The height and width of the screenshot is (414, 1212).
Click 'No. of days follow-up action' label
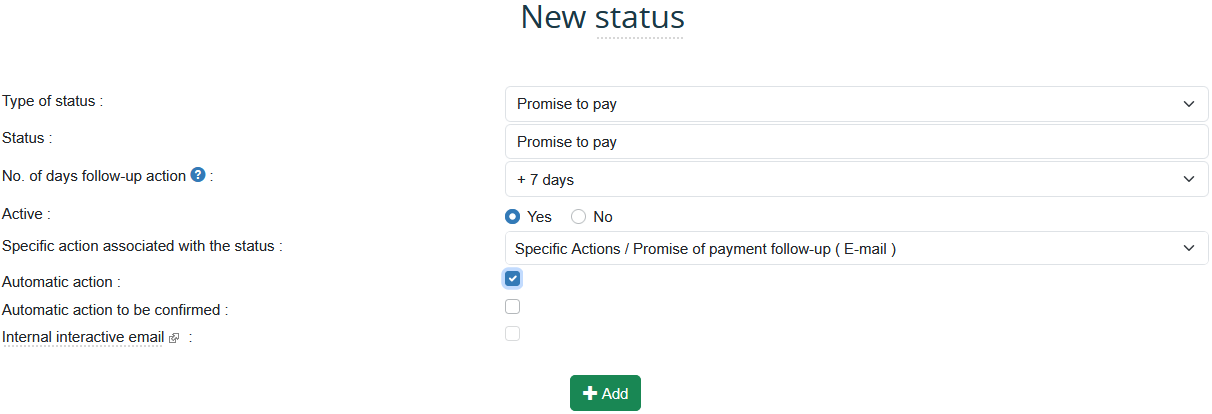(x=94, y=176)
